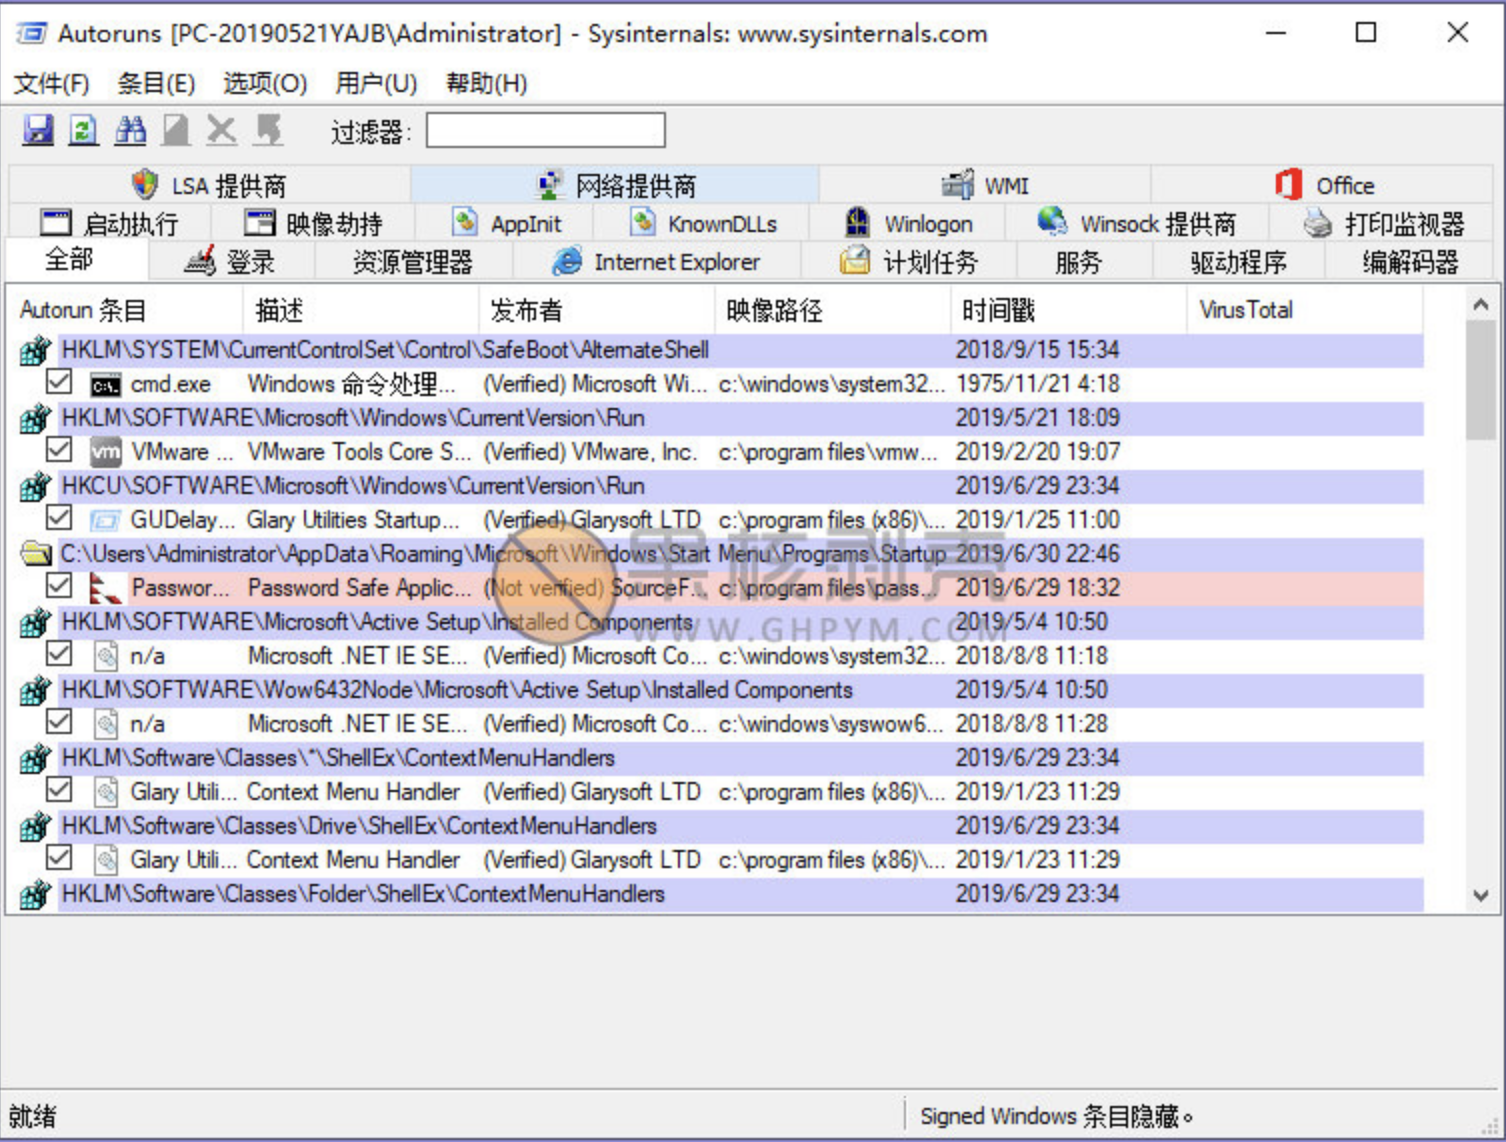Click registry icon of HKCU Run row

point(35,487)
